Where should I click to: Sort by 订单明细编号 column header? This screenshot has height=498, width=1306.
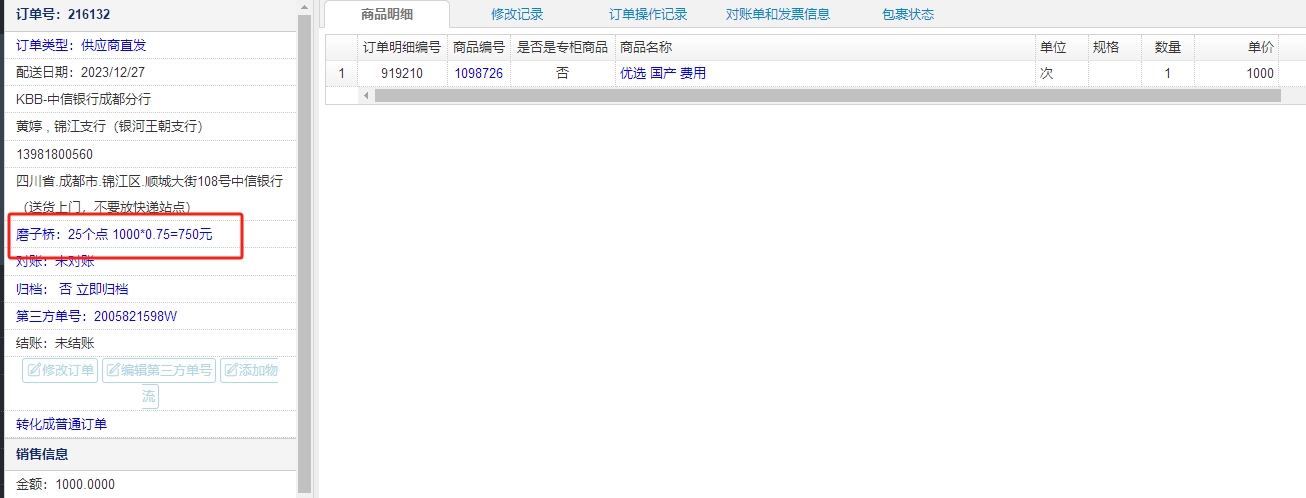(x=402, y=47)
